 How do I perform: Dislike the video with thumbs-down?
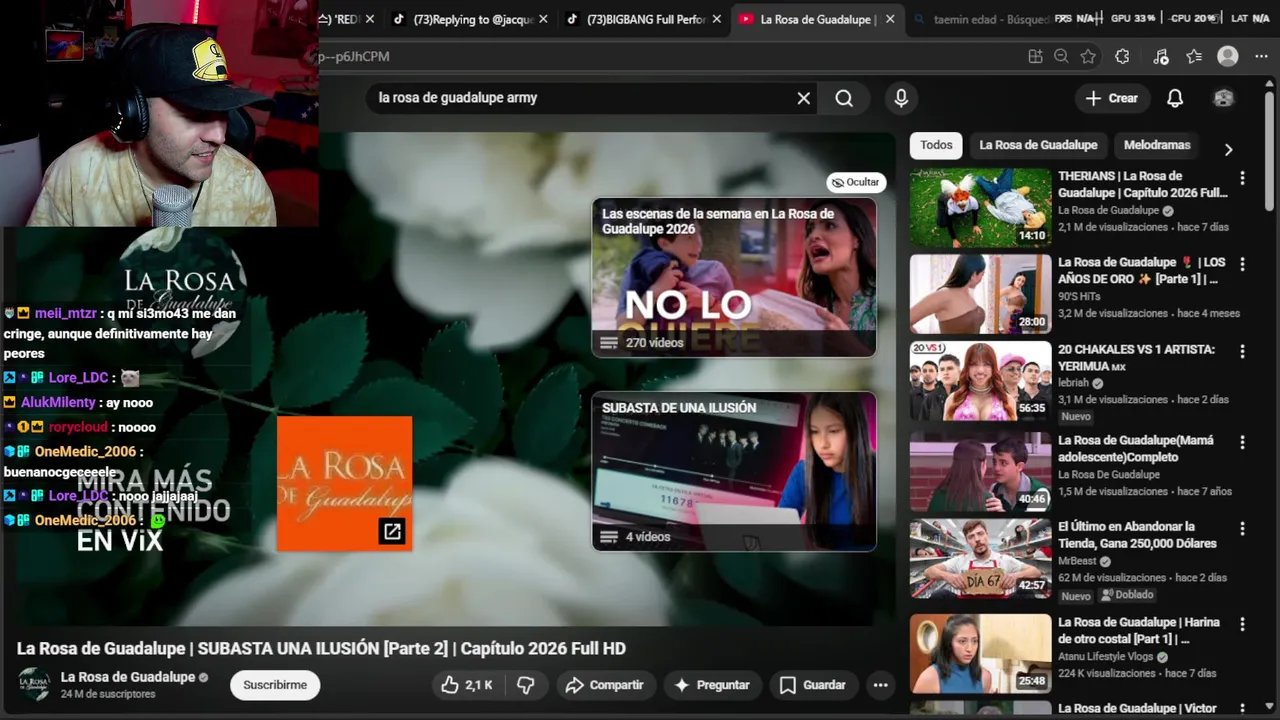[526, 685]
